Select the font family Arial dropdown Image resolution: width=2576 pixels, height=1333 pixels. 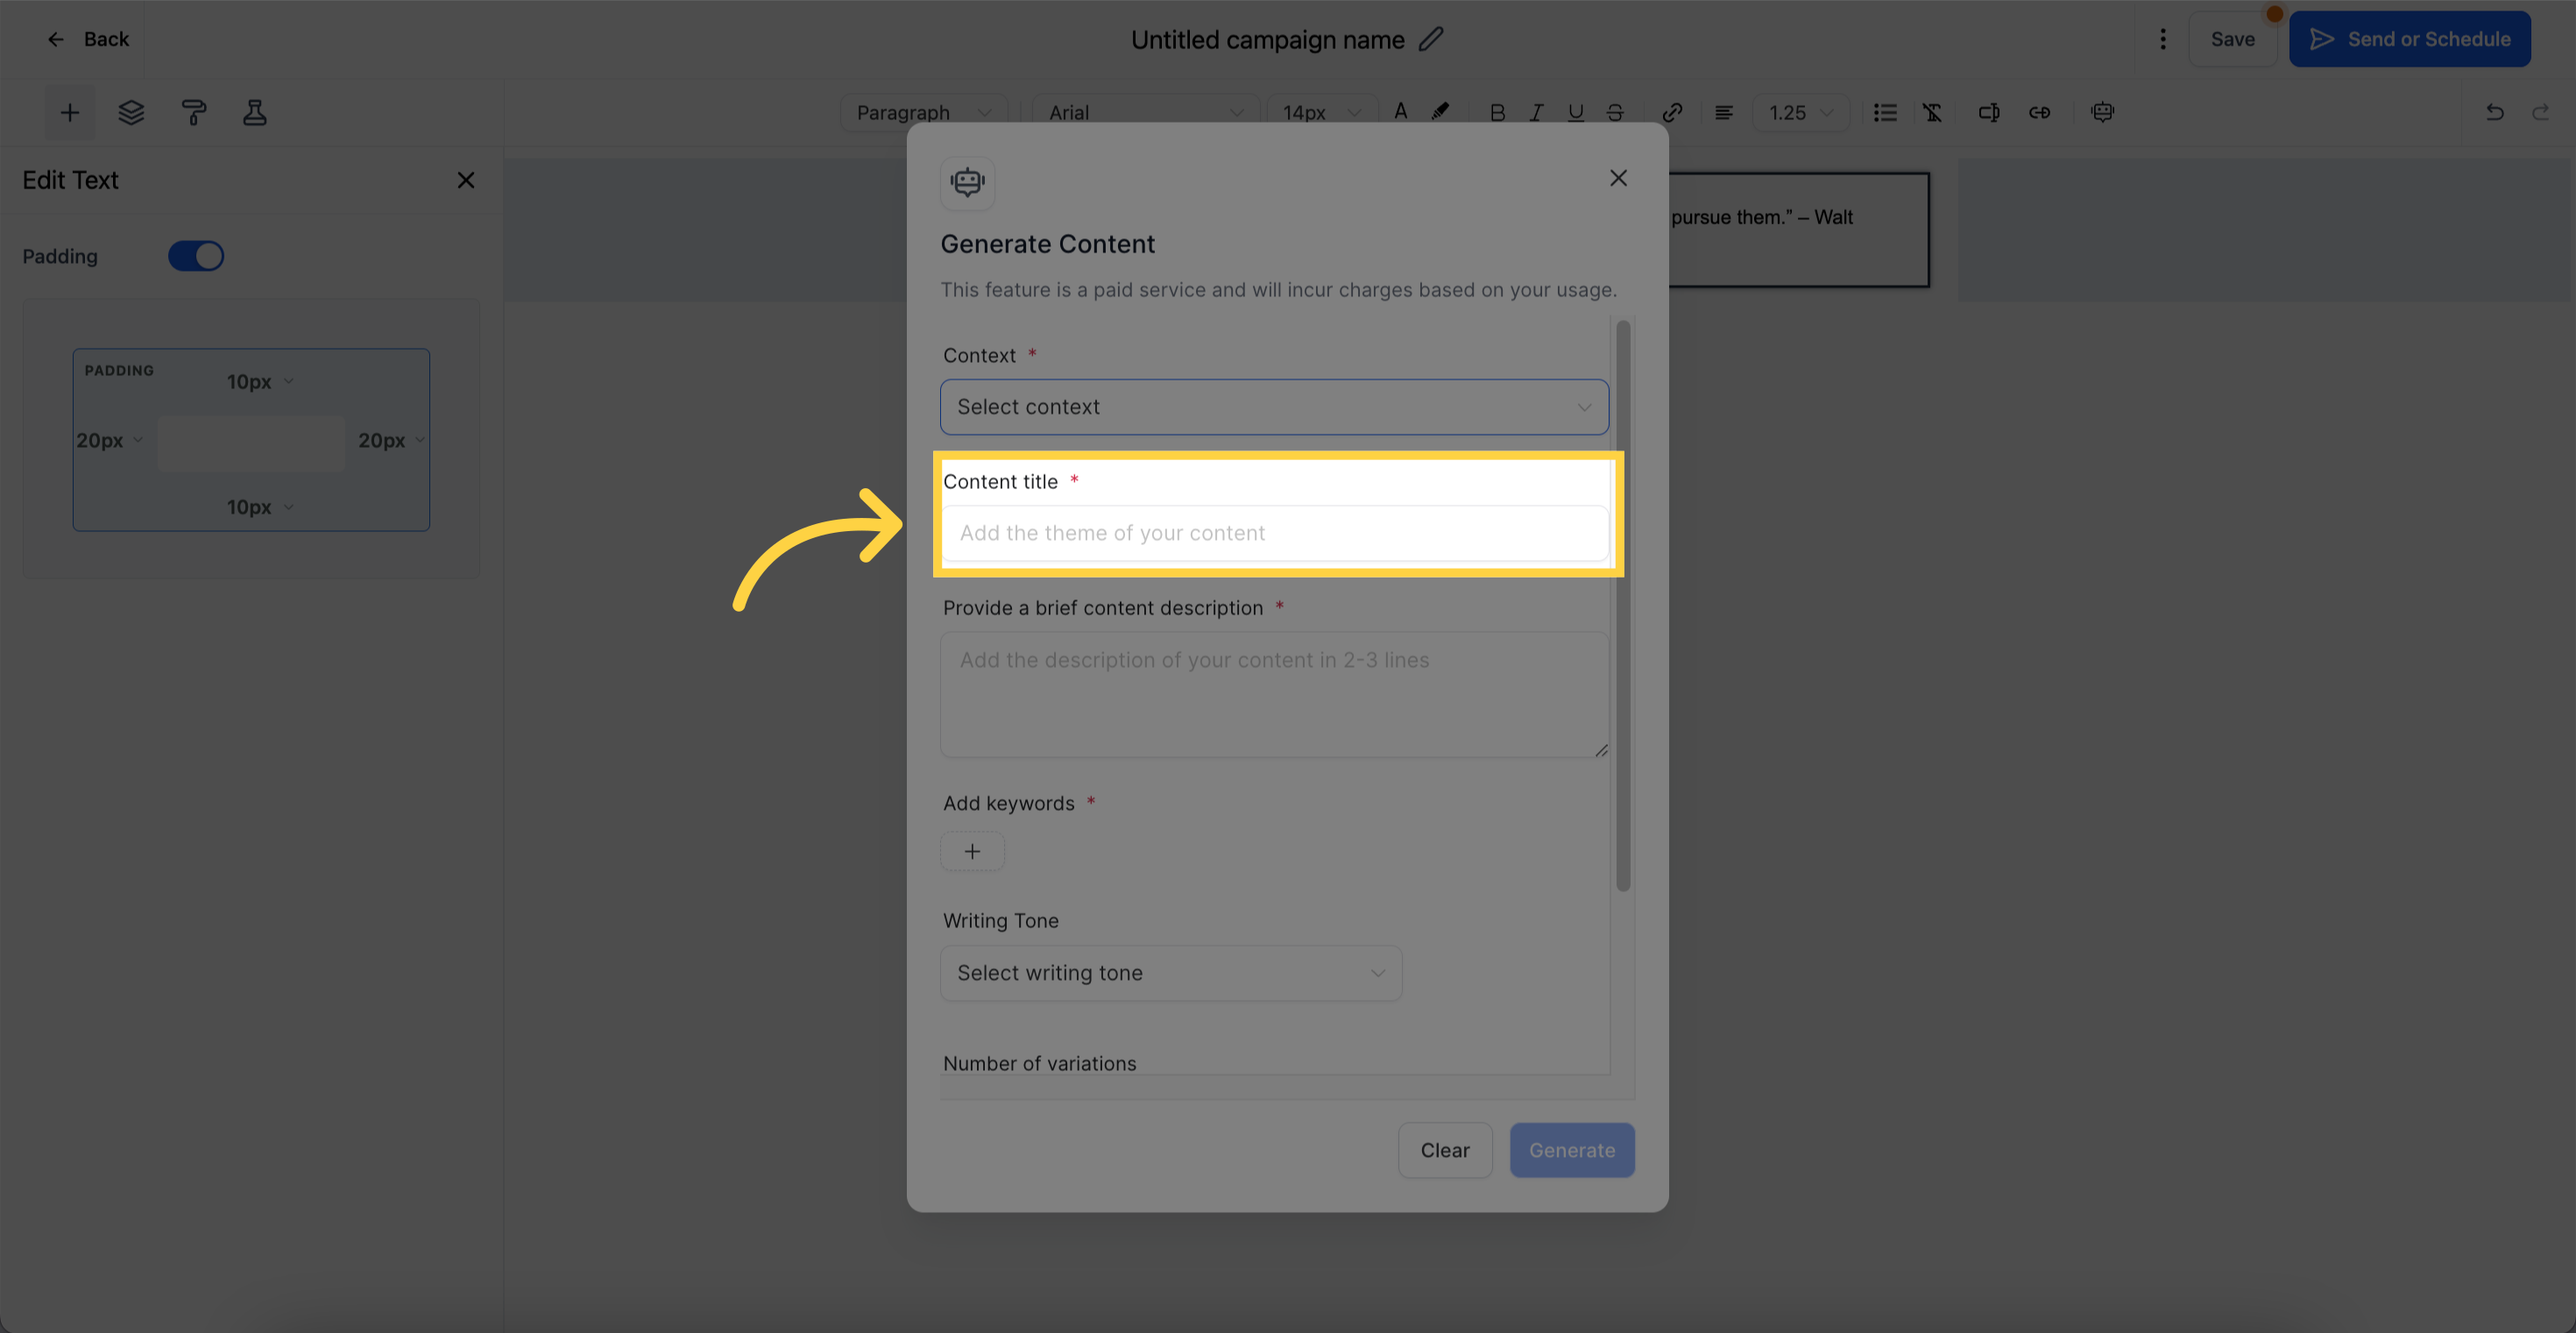click(x=1138, y=110)
